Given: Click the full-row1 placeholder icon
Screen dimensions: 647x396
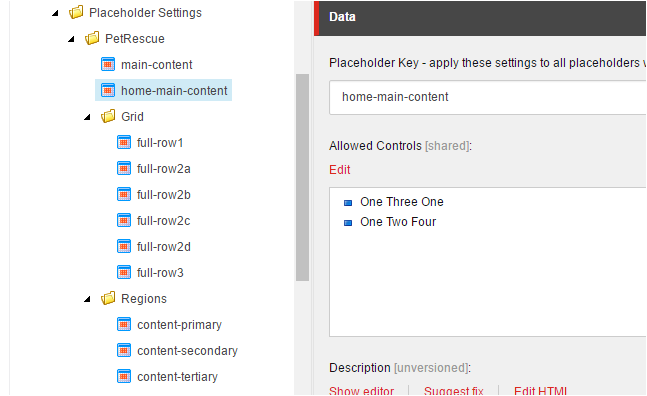Looking at the screenshot, I should [124, 142].
